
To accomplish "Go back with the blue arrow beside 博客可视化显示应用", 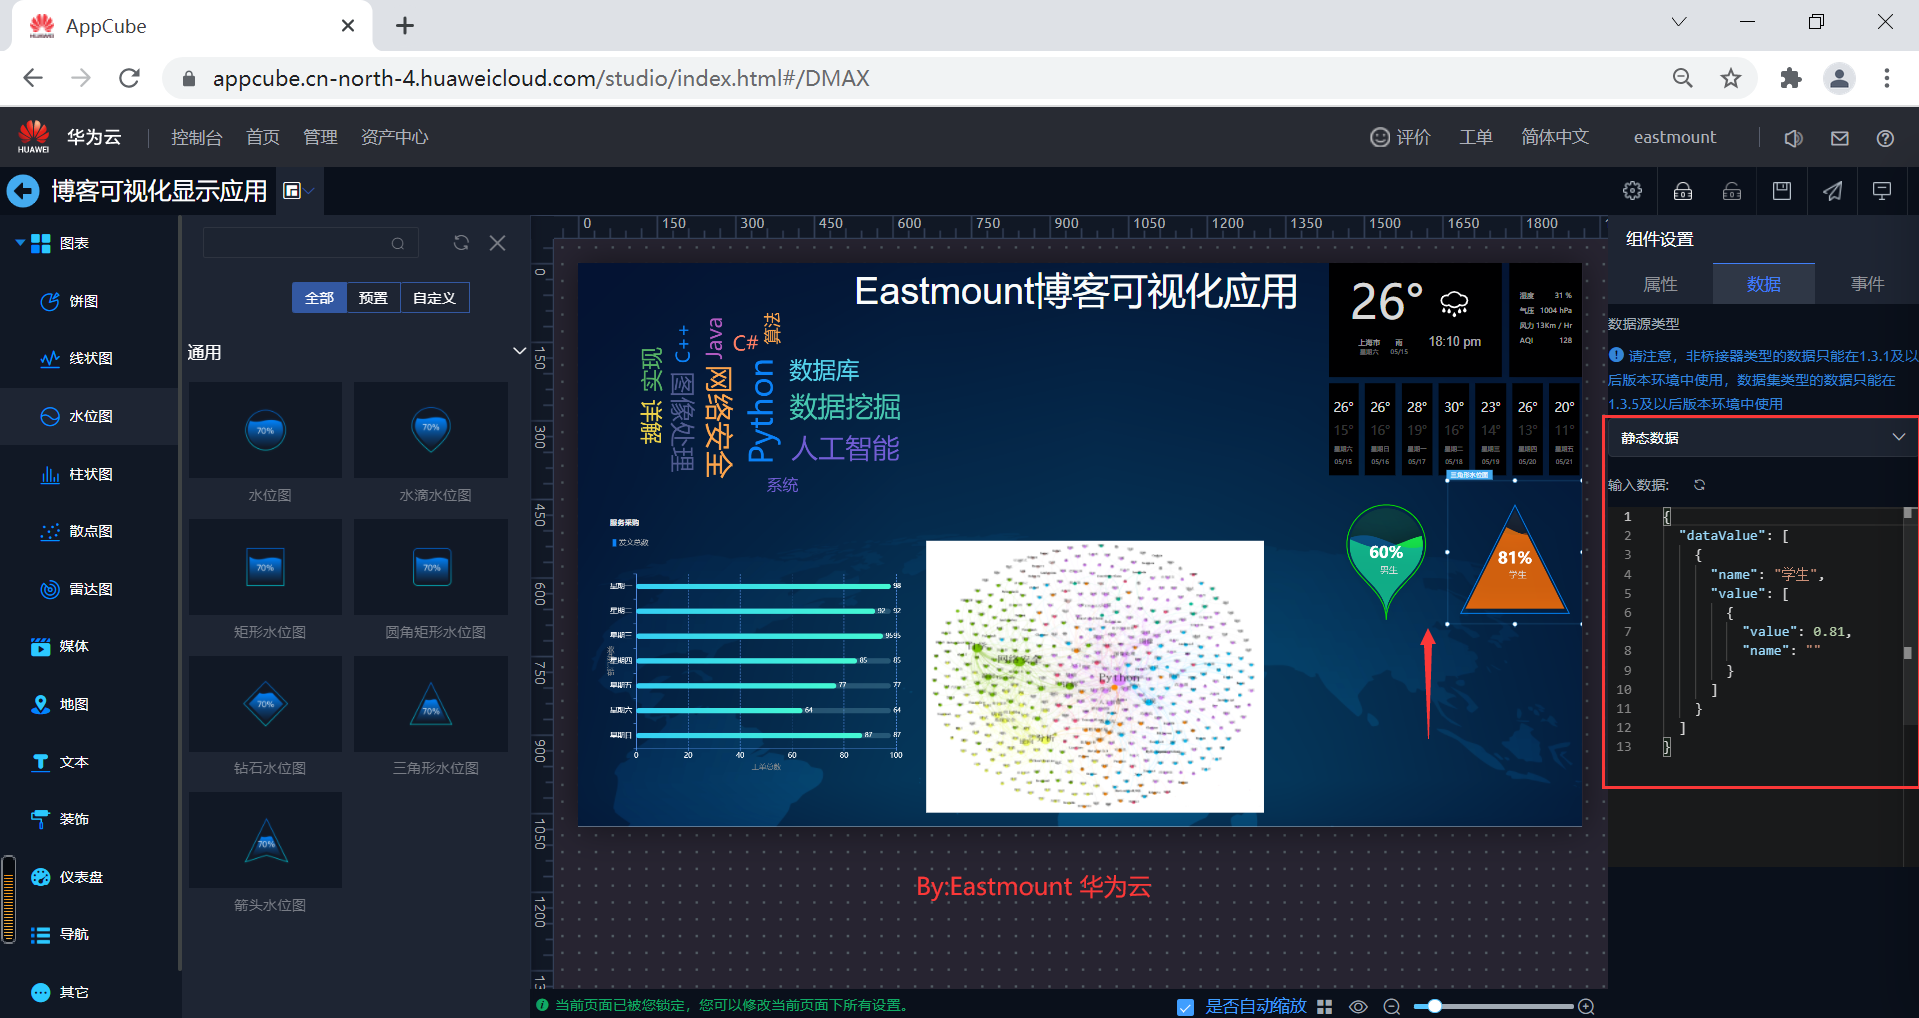I will pyautogui.click(x=23, y=191).
